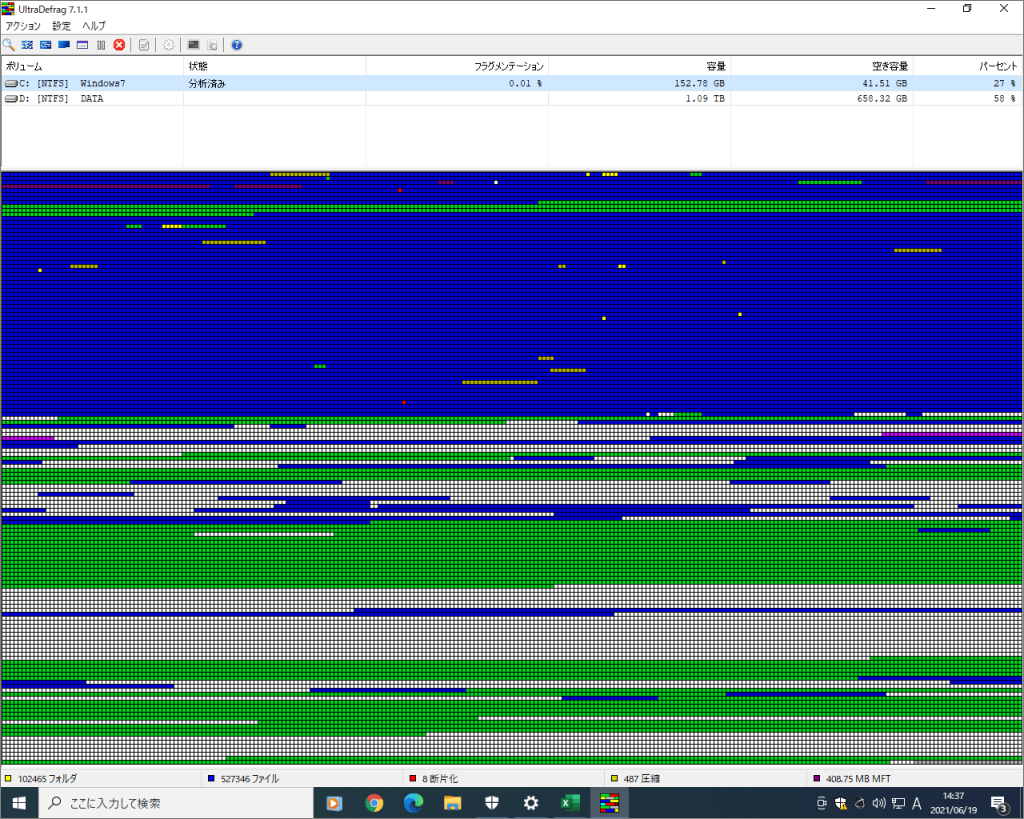Click the フラグメンテーション column header
Screen dimensions: 1024x819
(x=457, y=66)
